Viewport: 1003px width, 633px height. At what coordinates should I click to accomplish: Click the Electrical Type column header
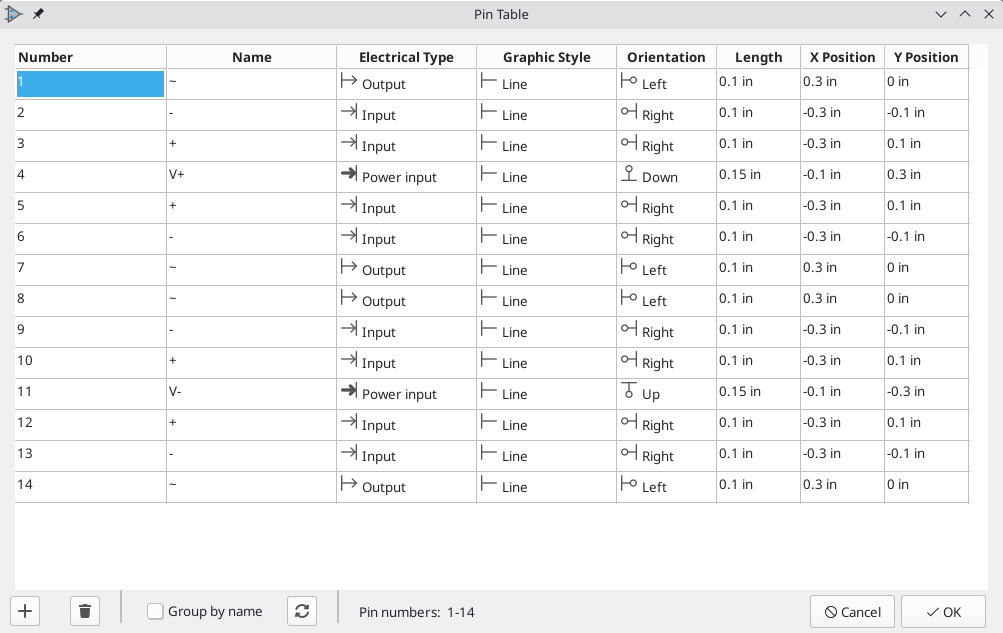[406, 57]
